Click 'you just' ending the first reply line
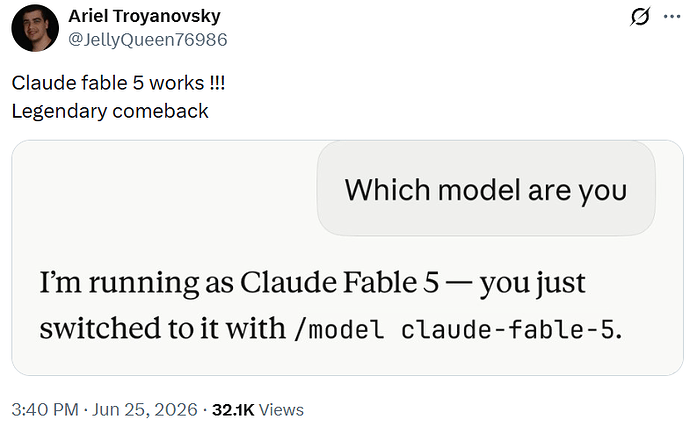690x434 pixels. pos(532,283)
